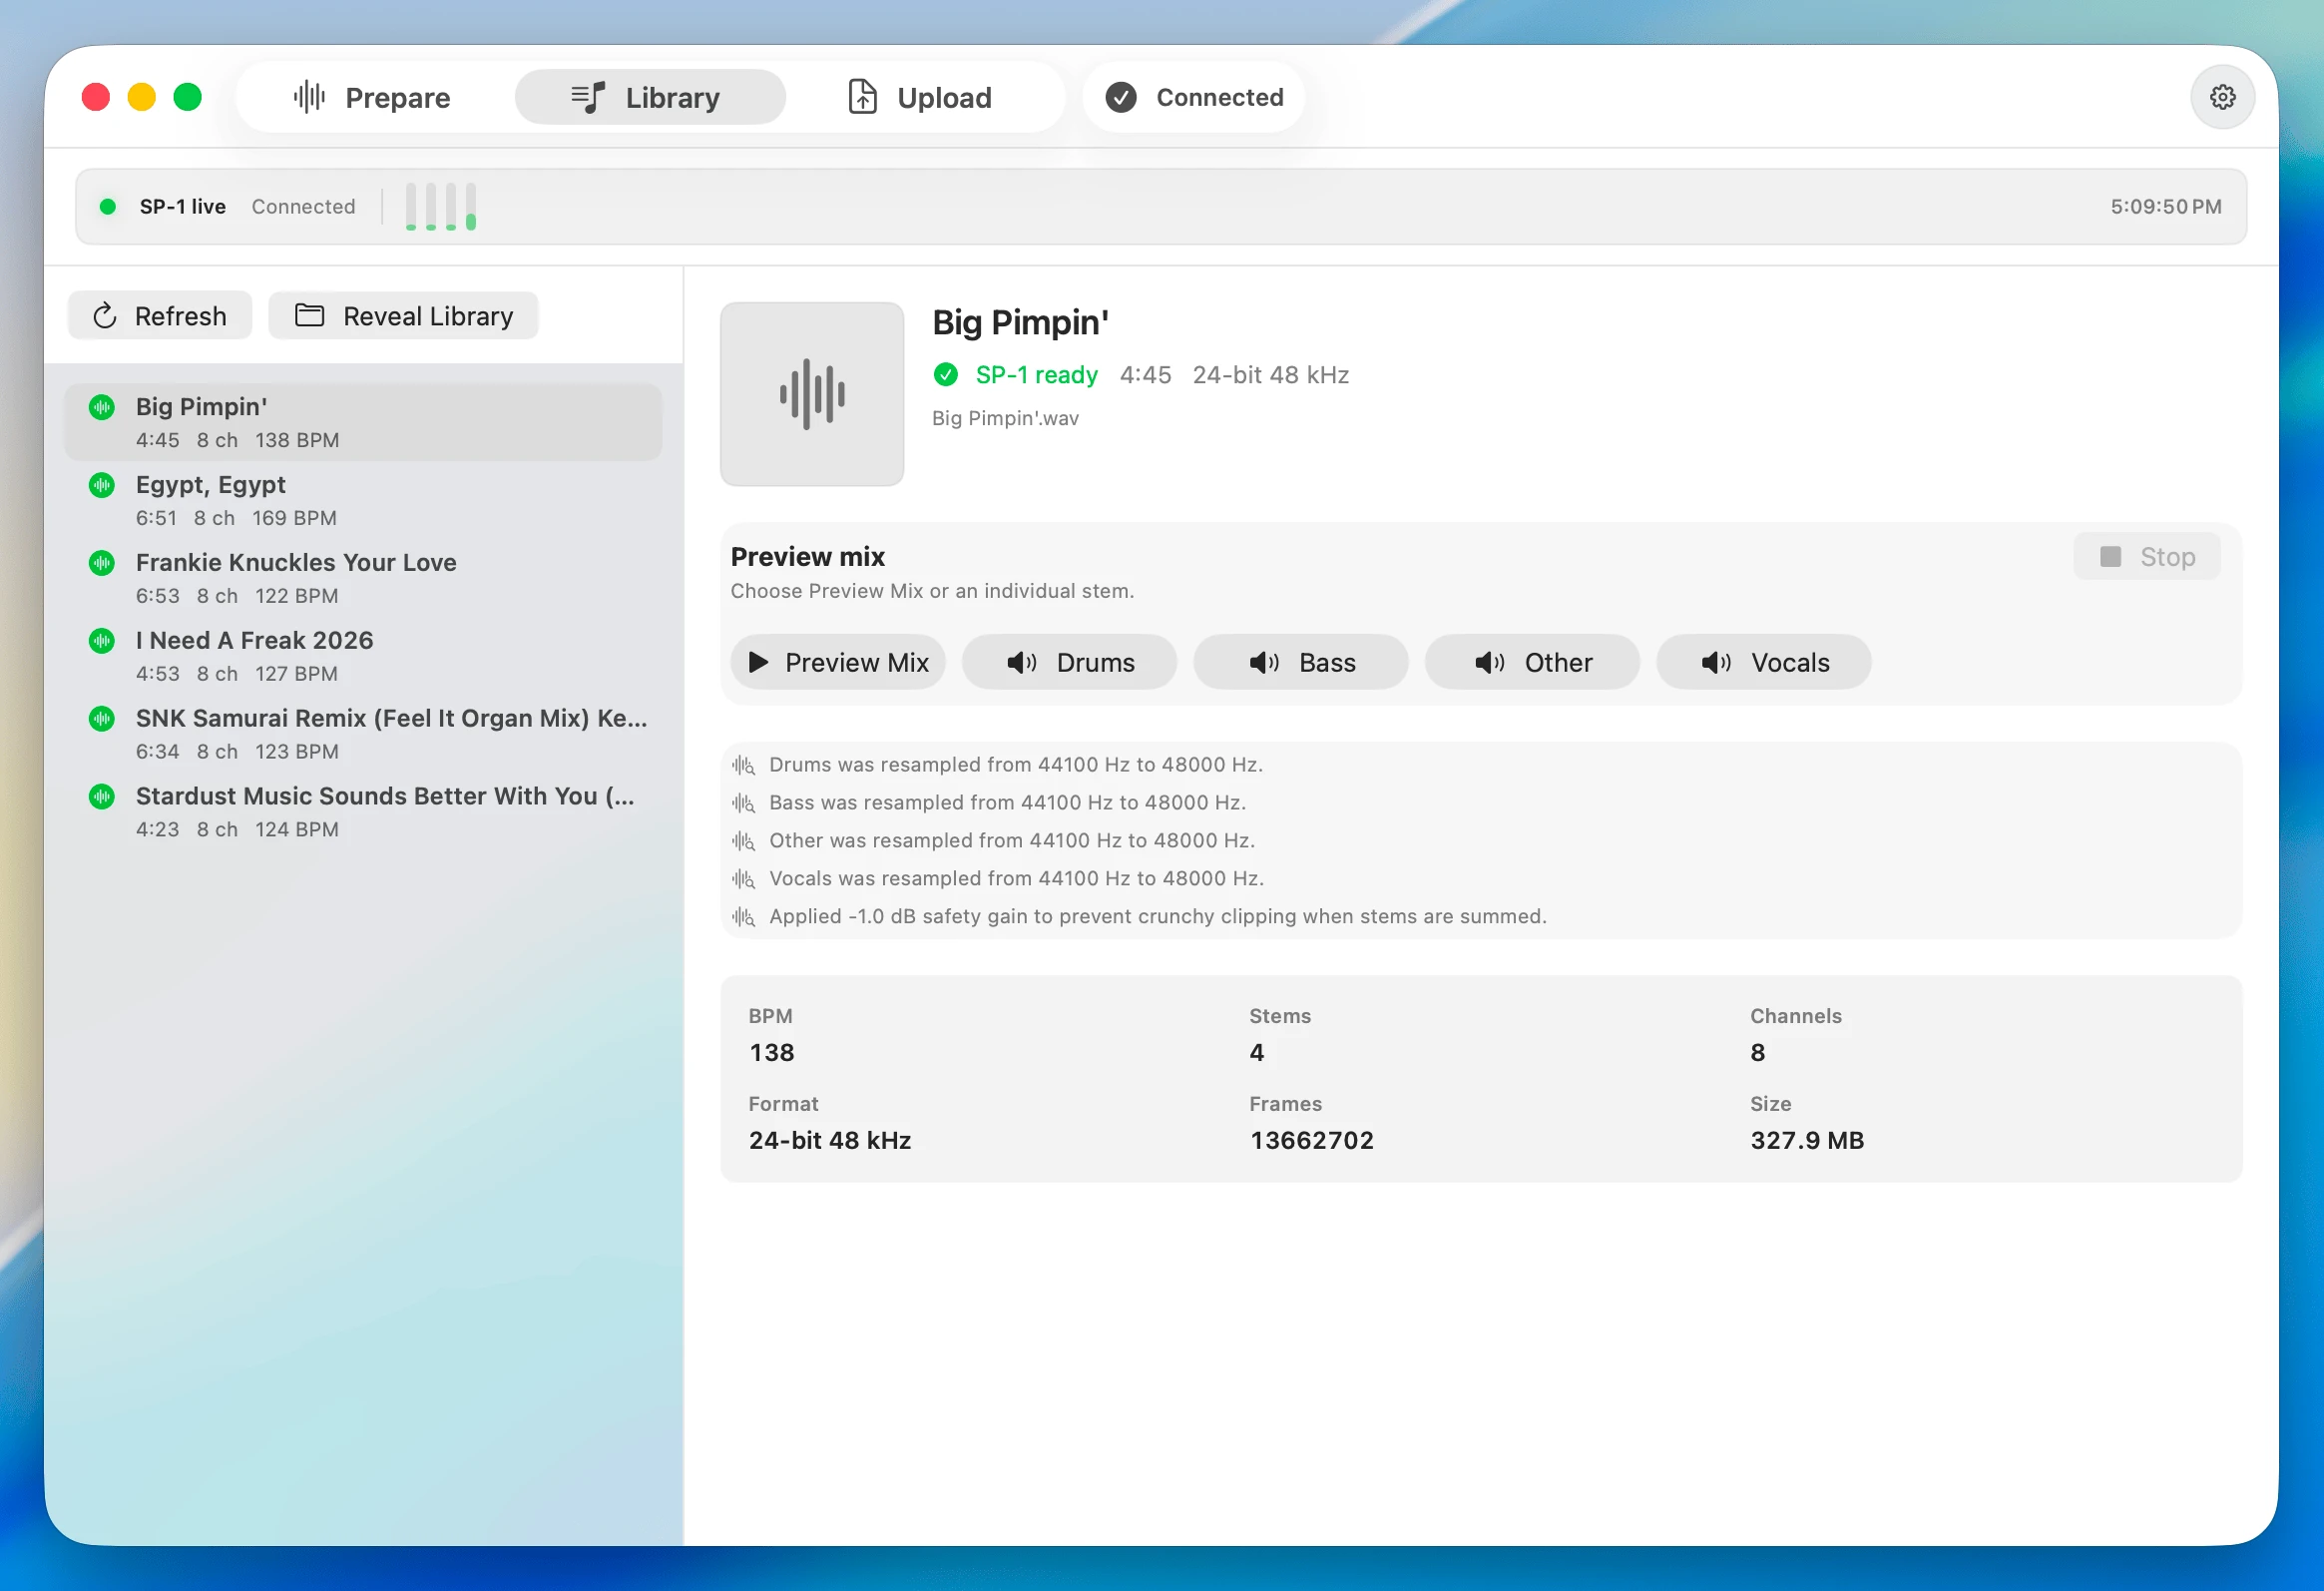This screenshot has width=2324, height=1591.
Task: Preview the Bass stem
Action: coord(1301,662)
